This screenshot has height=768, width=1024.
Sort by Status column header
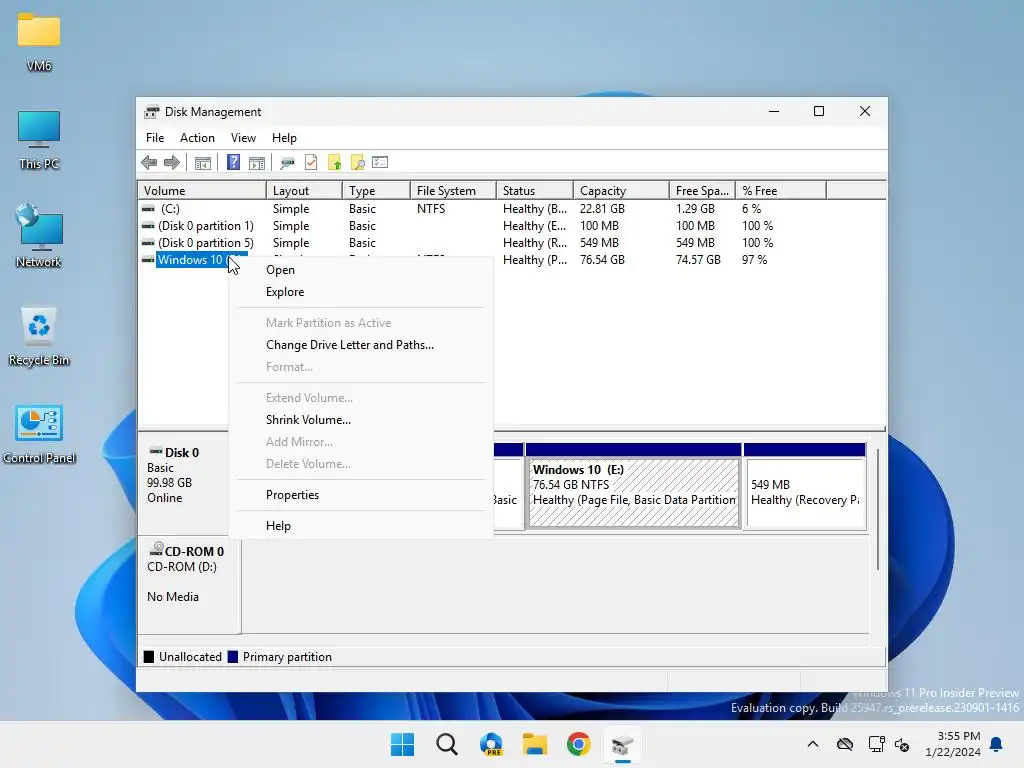click(x=535, y=191)
